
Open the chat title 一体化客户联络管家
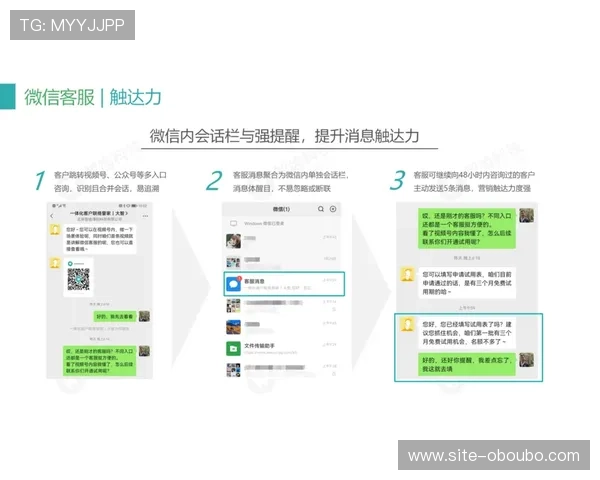(x=99, y=213)
